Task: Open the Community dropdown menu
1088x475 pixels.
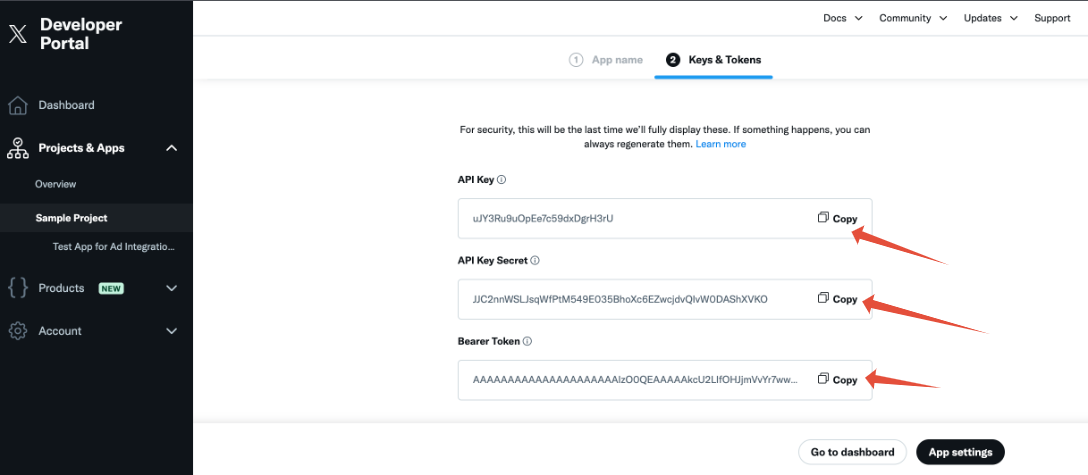Action: pyautogui.click(x=913, y=19)
